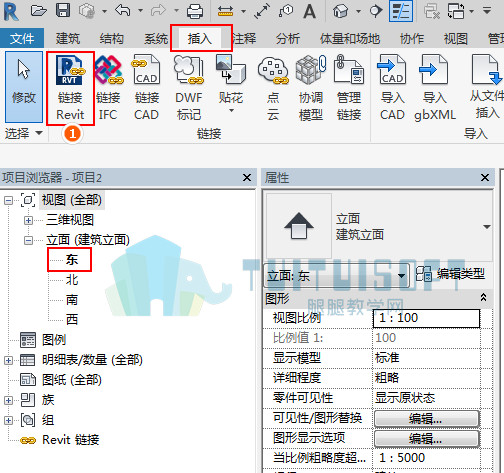Switch to the 体量和场地 tab

tap(350, 39)
